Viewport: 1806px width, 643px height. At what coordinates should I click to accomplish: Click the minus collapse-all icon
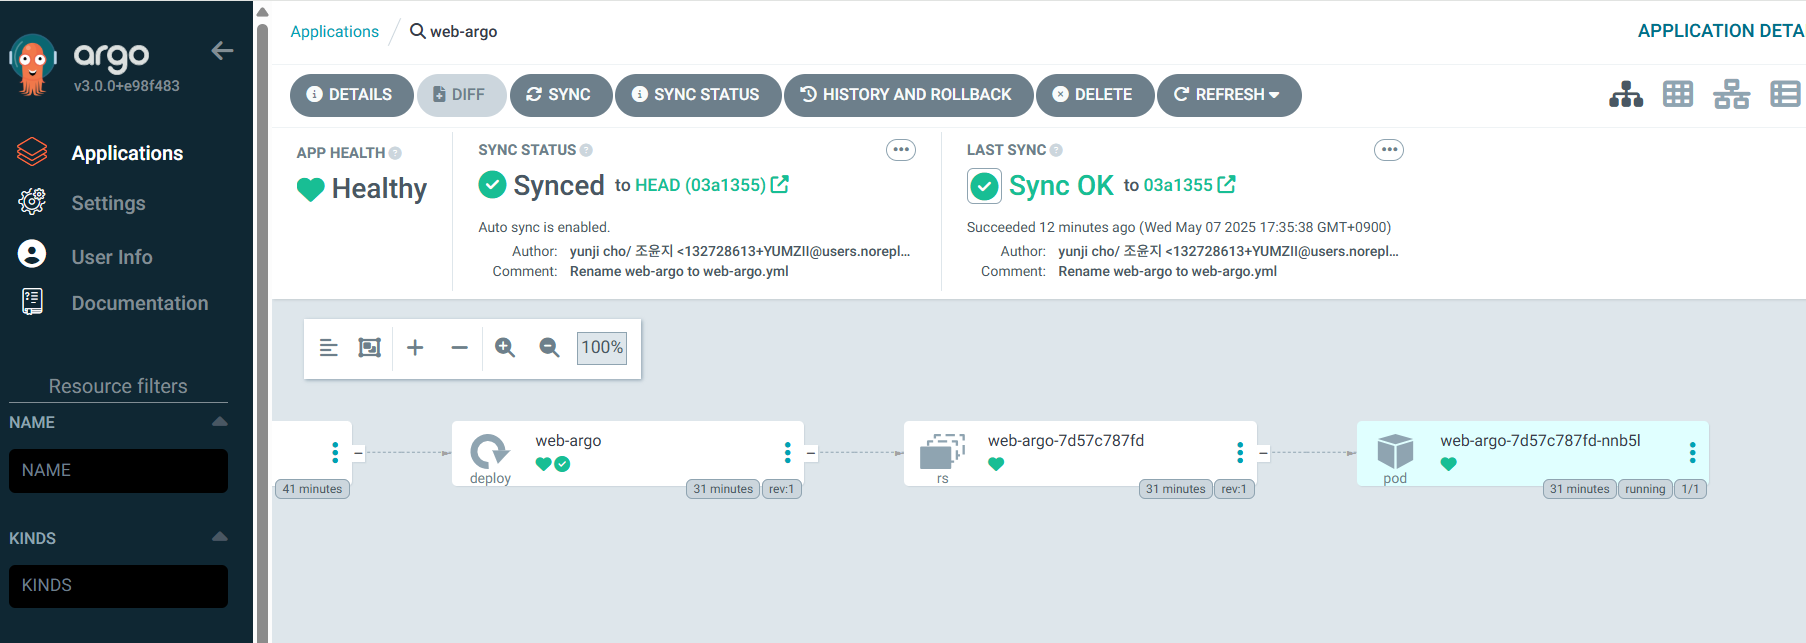(459, 347)
